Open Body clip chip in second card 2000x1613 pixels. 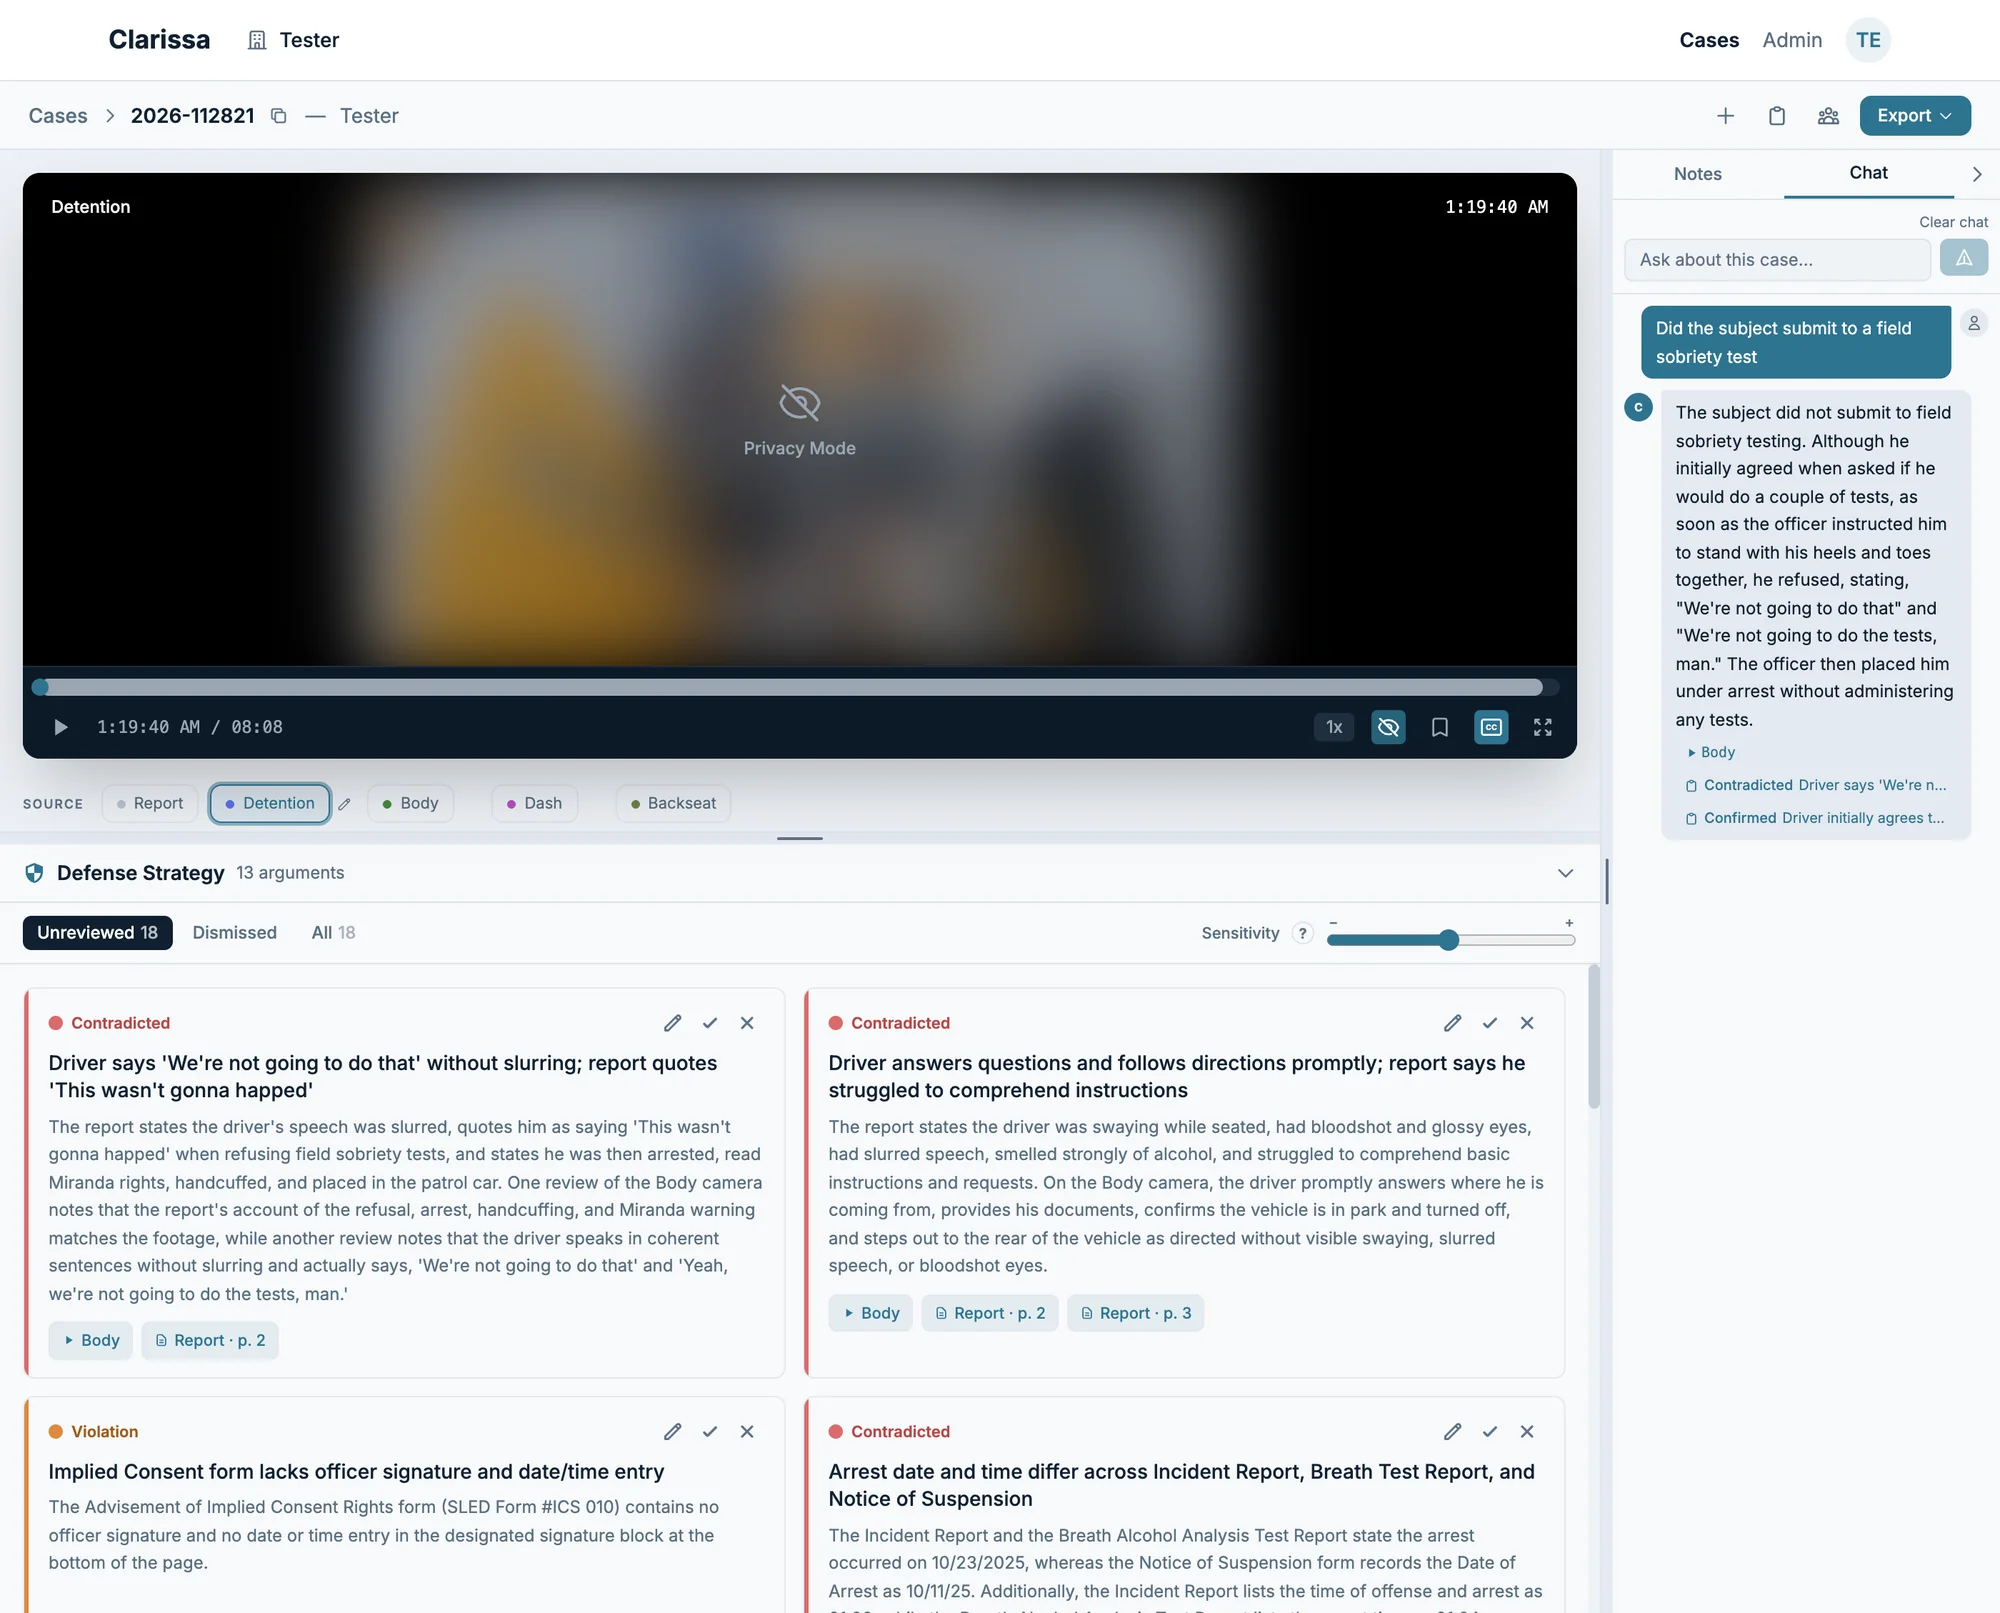(x=871, y=1313)
